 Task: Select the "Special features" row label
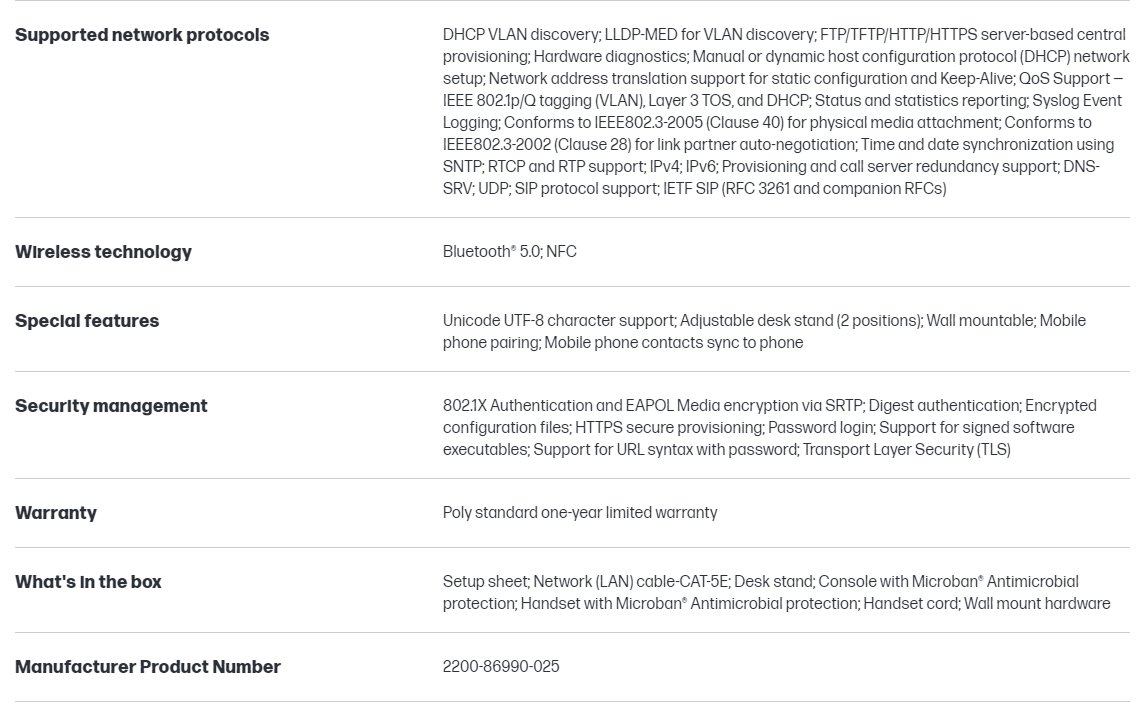87,321
